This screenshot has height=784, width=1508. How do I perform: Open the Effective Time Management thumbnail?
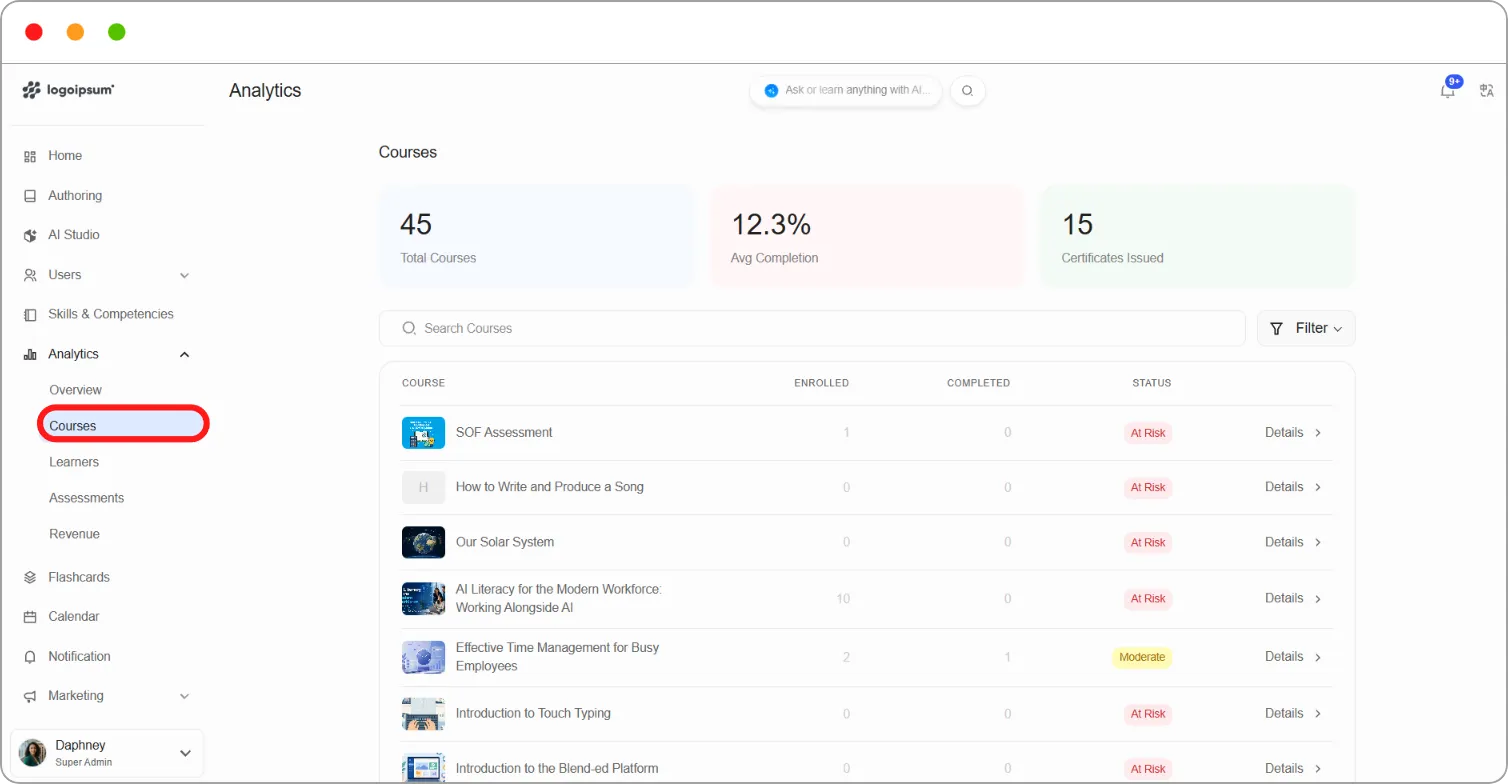(x=423, y=657)
